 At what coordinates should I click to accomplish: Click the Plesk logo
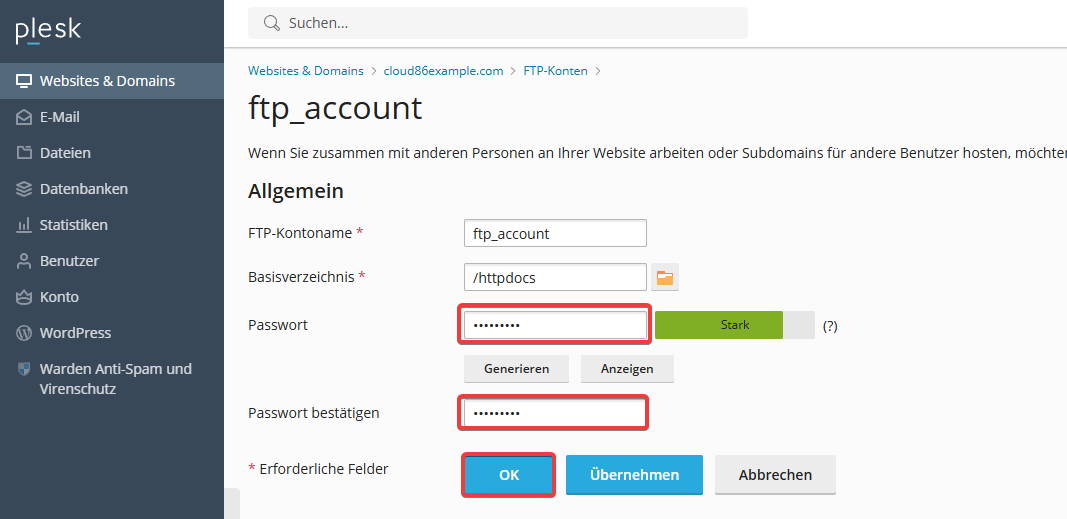tap(48, 31)
